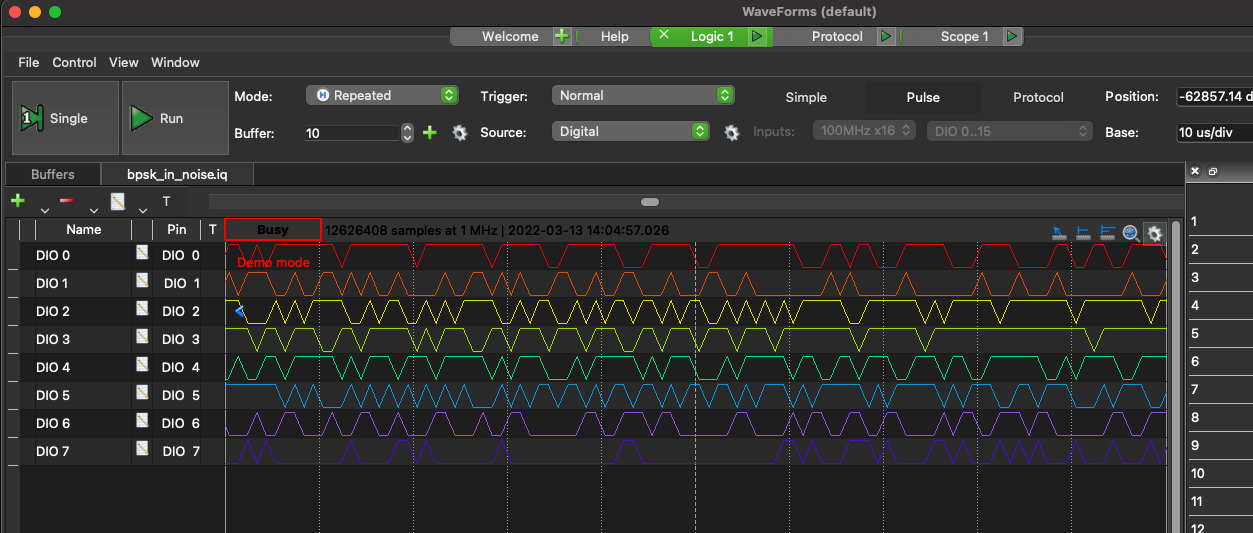The height and width of the screenshot is (533, 1253).
Task: Open the Source dropdown set to Digital
Action: click(631, 131)
